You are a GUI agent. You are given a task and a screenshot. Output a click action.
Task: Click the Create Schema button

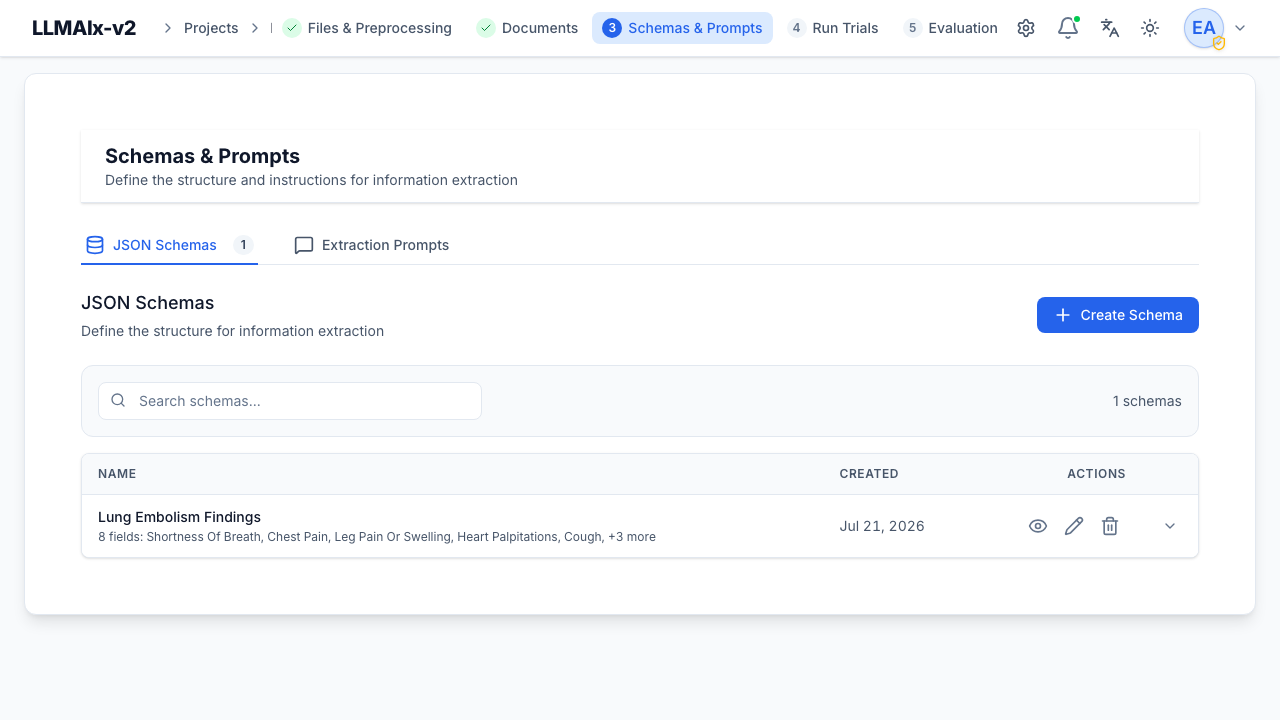pos(1118,315)
